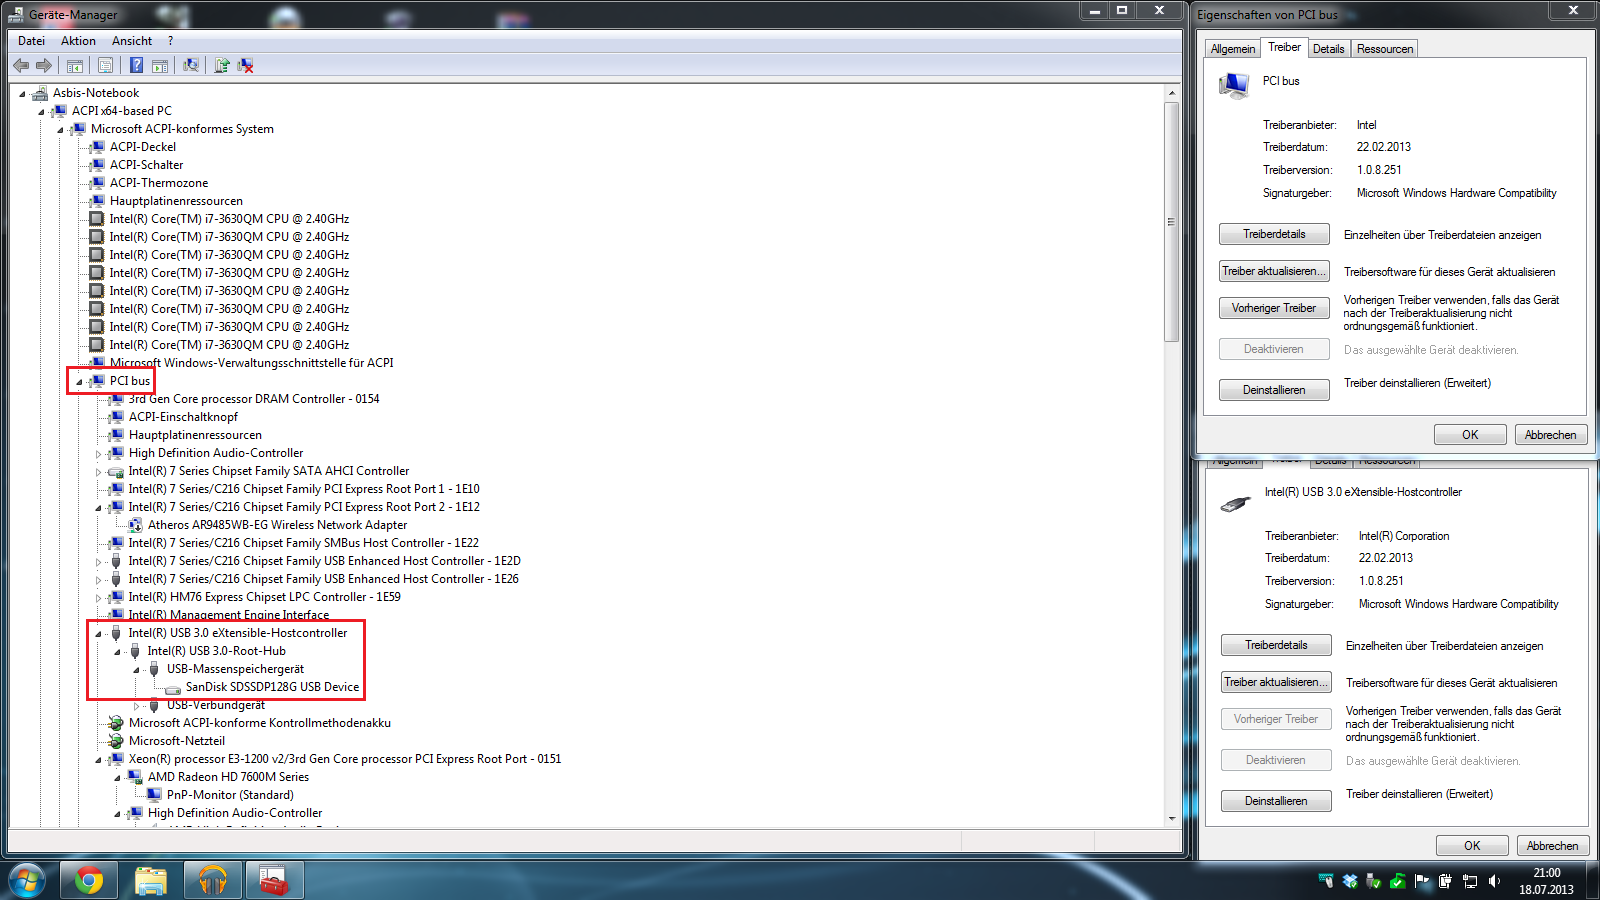Screen dimensions: 1600x900
Task: Expand USB Enhanced Host Controller 1E2D
Action: (x=98, y=562)
